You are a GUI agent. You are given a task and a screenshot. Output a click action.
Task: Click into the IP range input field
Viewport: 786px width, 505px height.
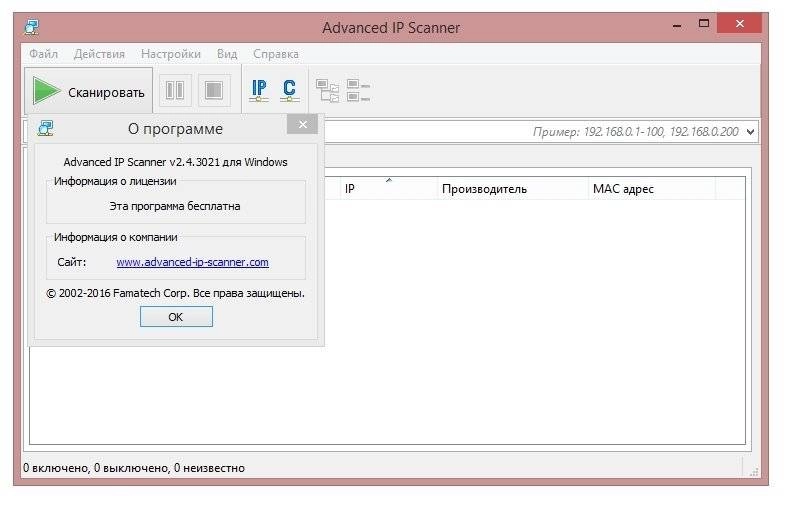[x=531, y=132]
